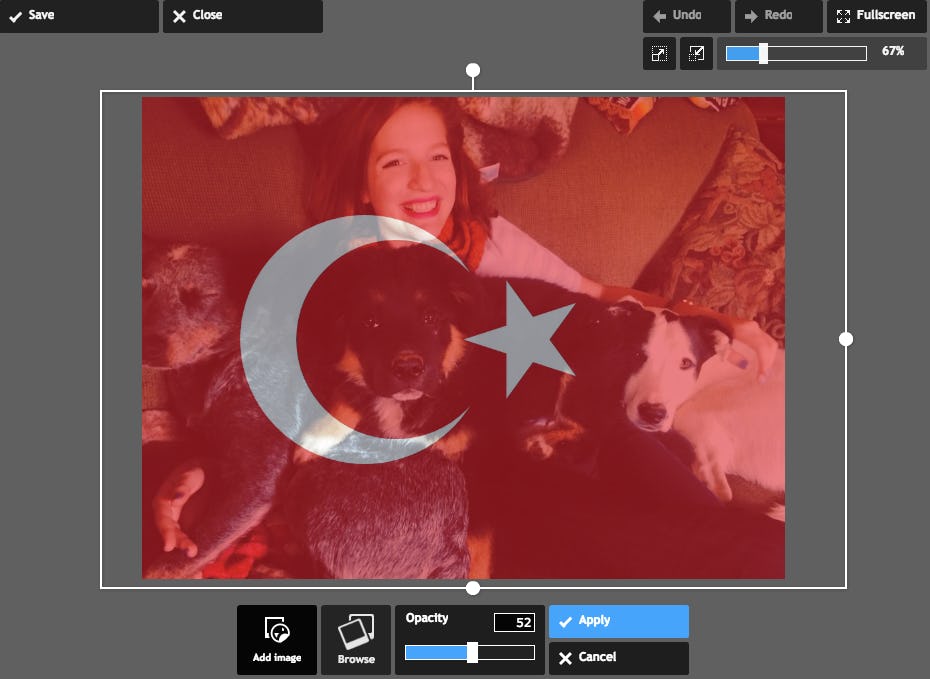This screenshot has width=930, height=679.
Task: Apply the flag overlay
Action: tap(618, 620)
